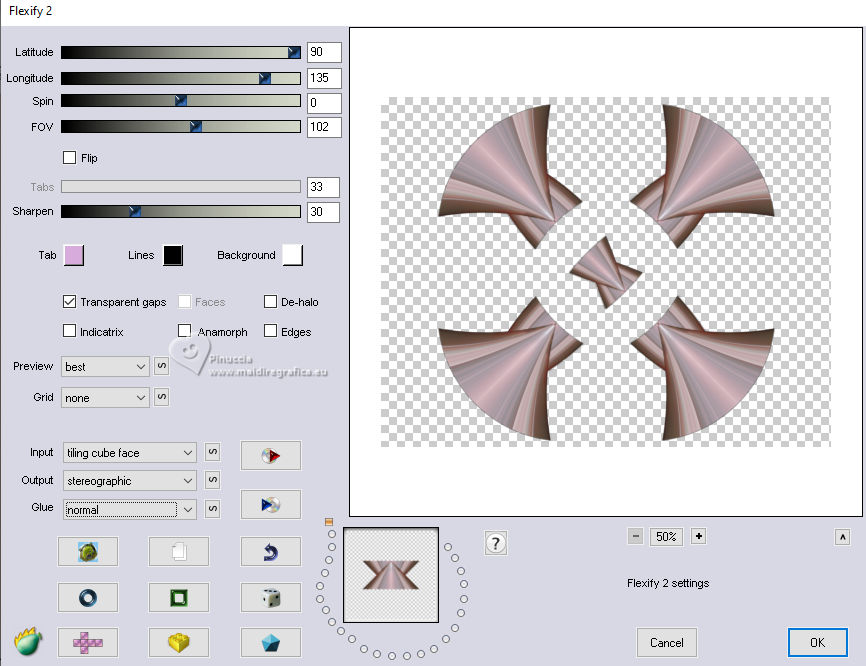Zoom out with the minus button
This screenshot has height=666, width=866.
tap(636, 536)
